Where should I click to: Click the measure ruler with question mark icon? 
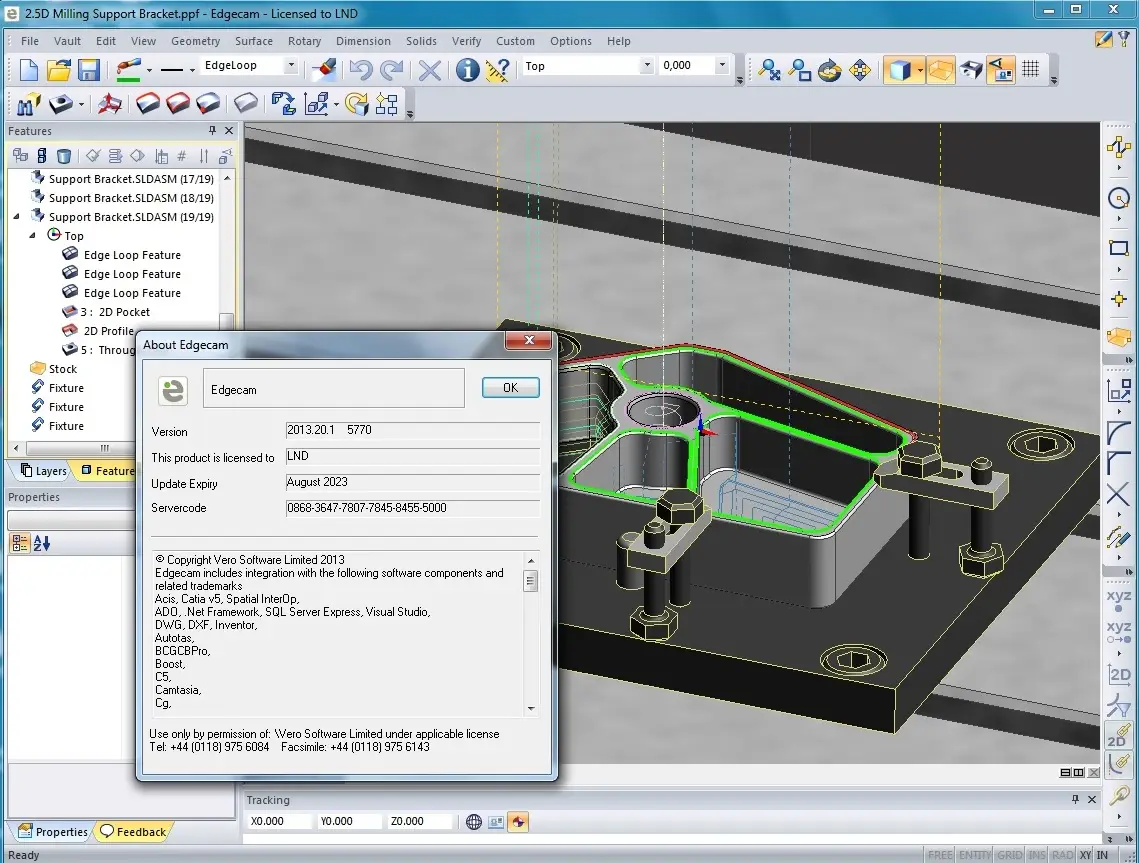coord(498,70)
